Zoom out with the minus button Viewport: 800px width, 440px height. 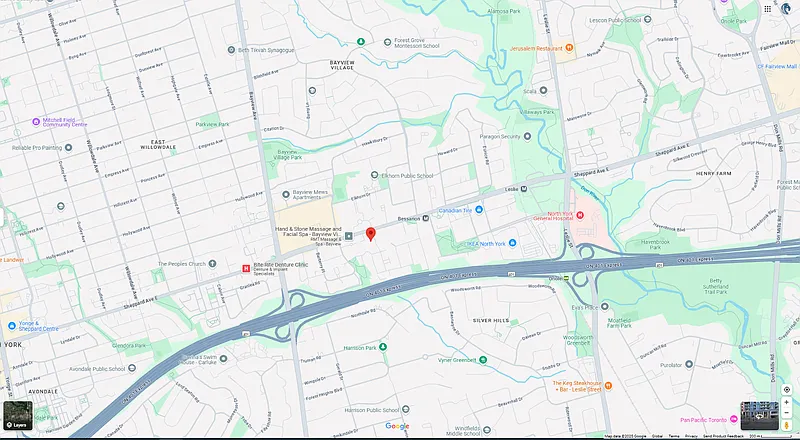pos(787,412)
